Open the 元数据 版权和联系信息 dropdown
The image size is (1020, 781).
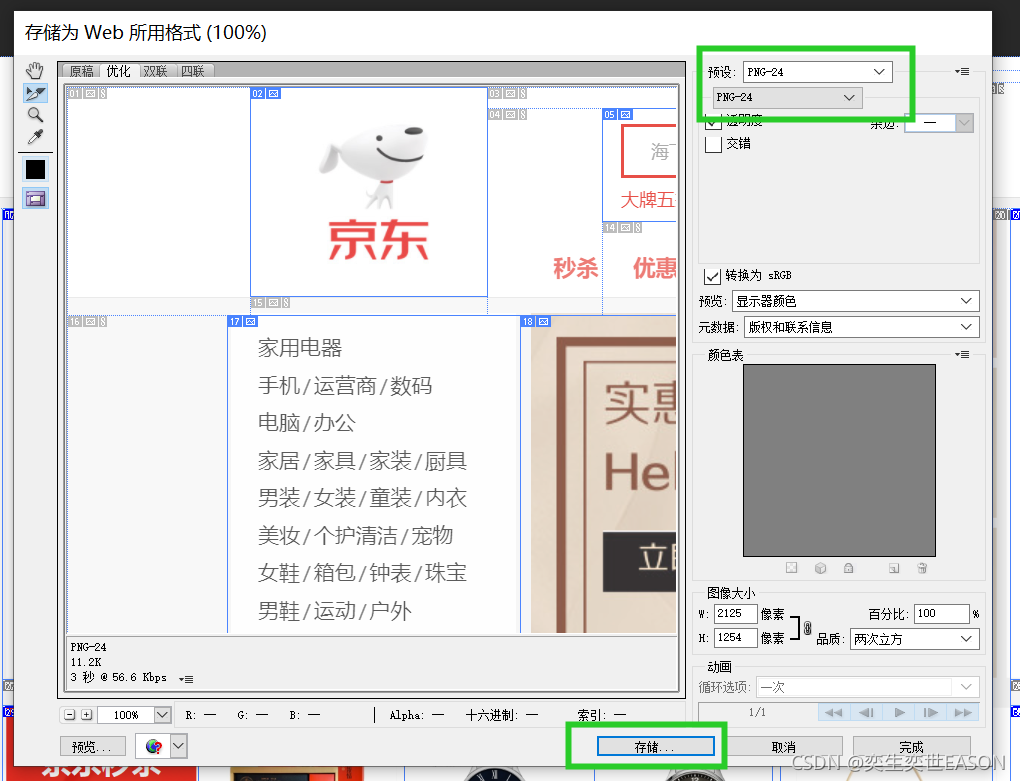pyautogui.click(x=861, y=327)
